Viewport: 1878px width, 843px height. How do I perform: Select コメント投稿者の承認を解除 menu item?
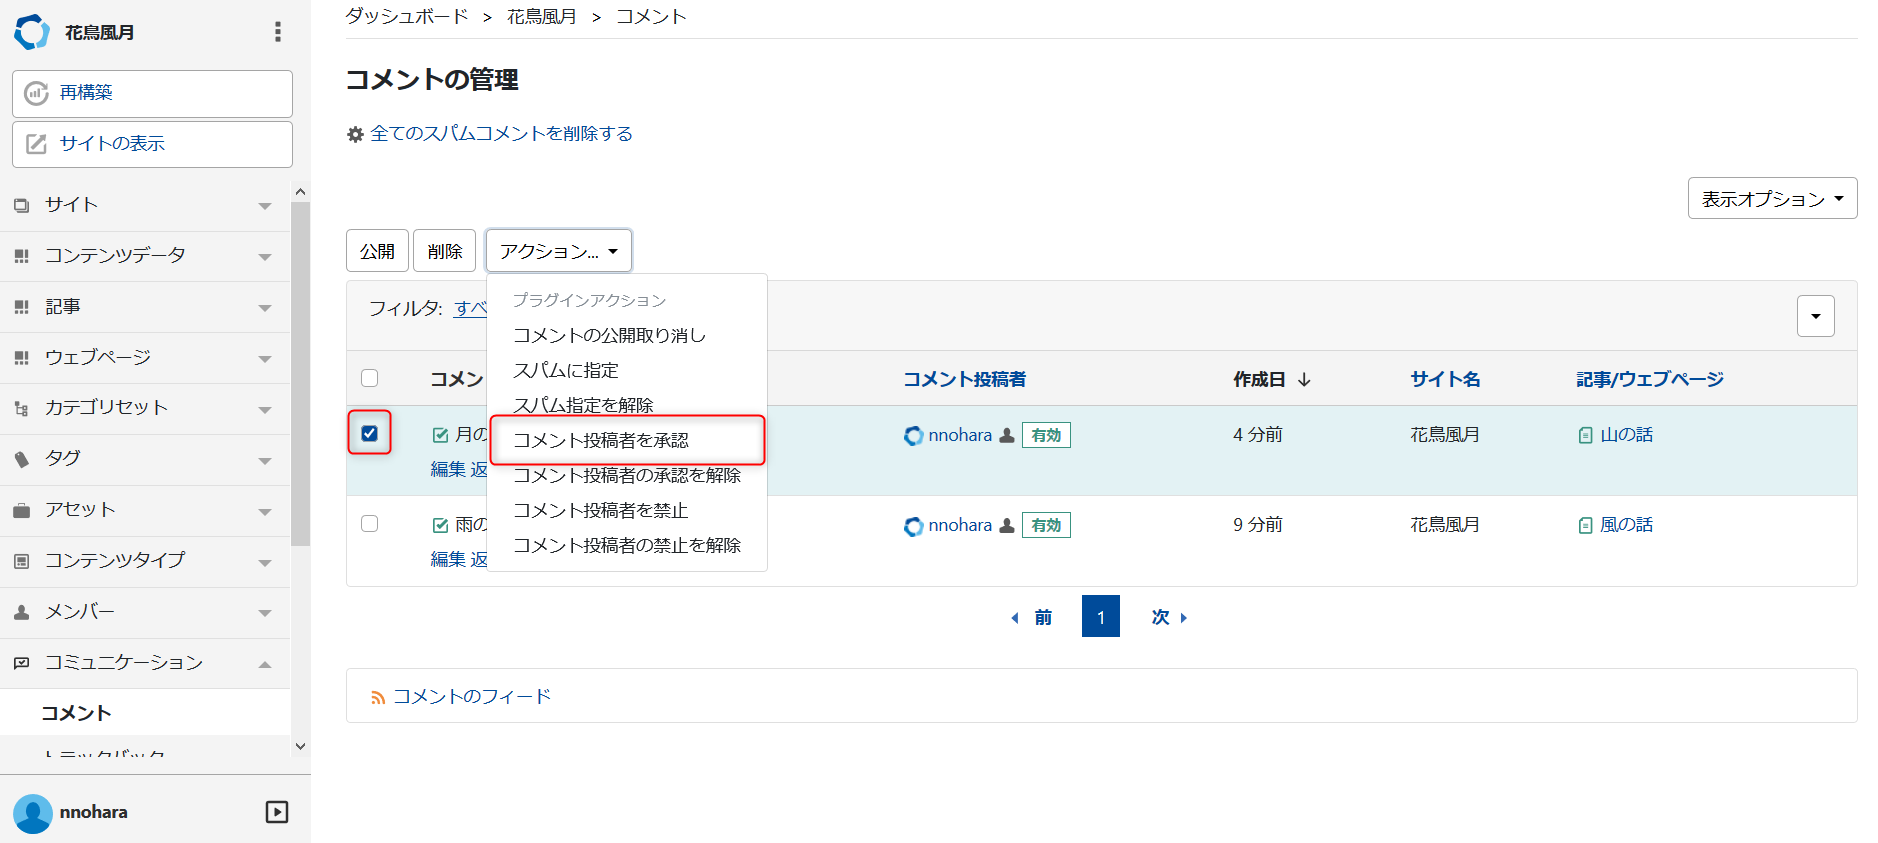[627, 475]
